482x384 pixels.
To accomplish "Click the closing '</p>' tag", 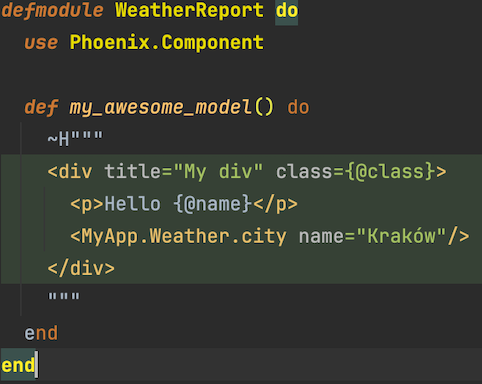I will 275,204.
